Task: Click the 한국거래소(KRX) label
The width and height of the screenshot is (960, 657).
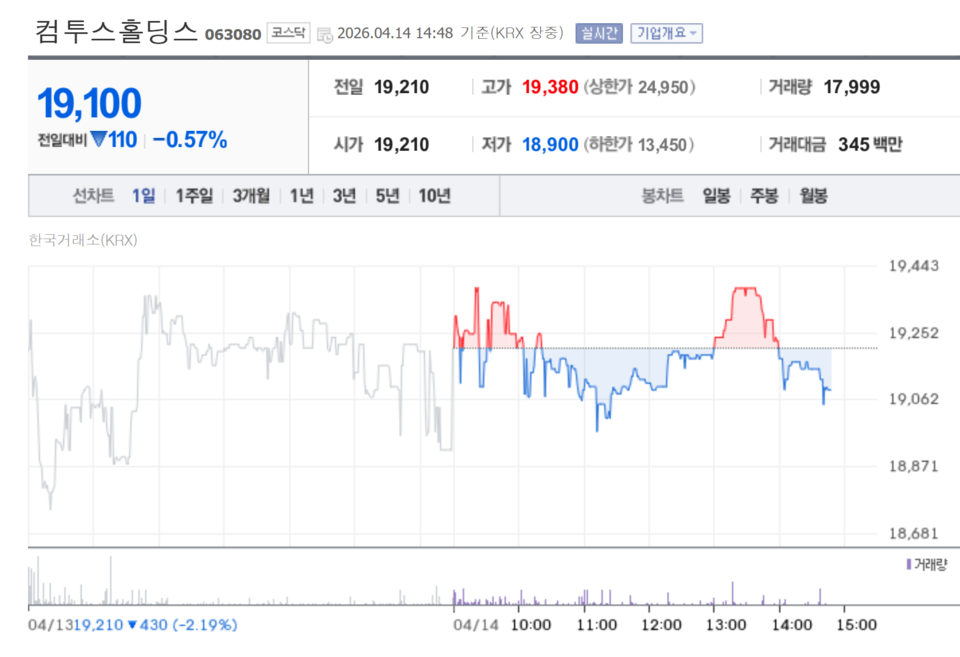Action: click(83, 240)
